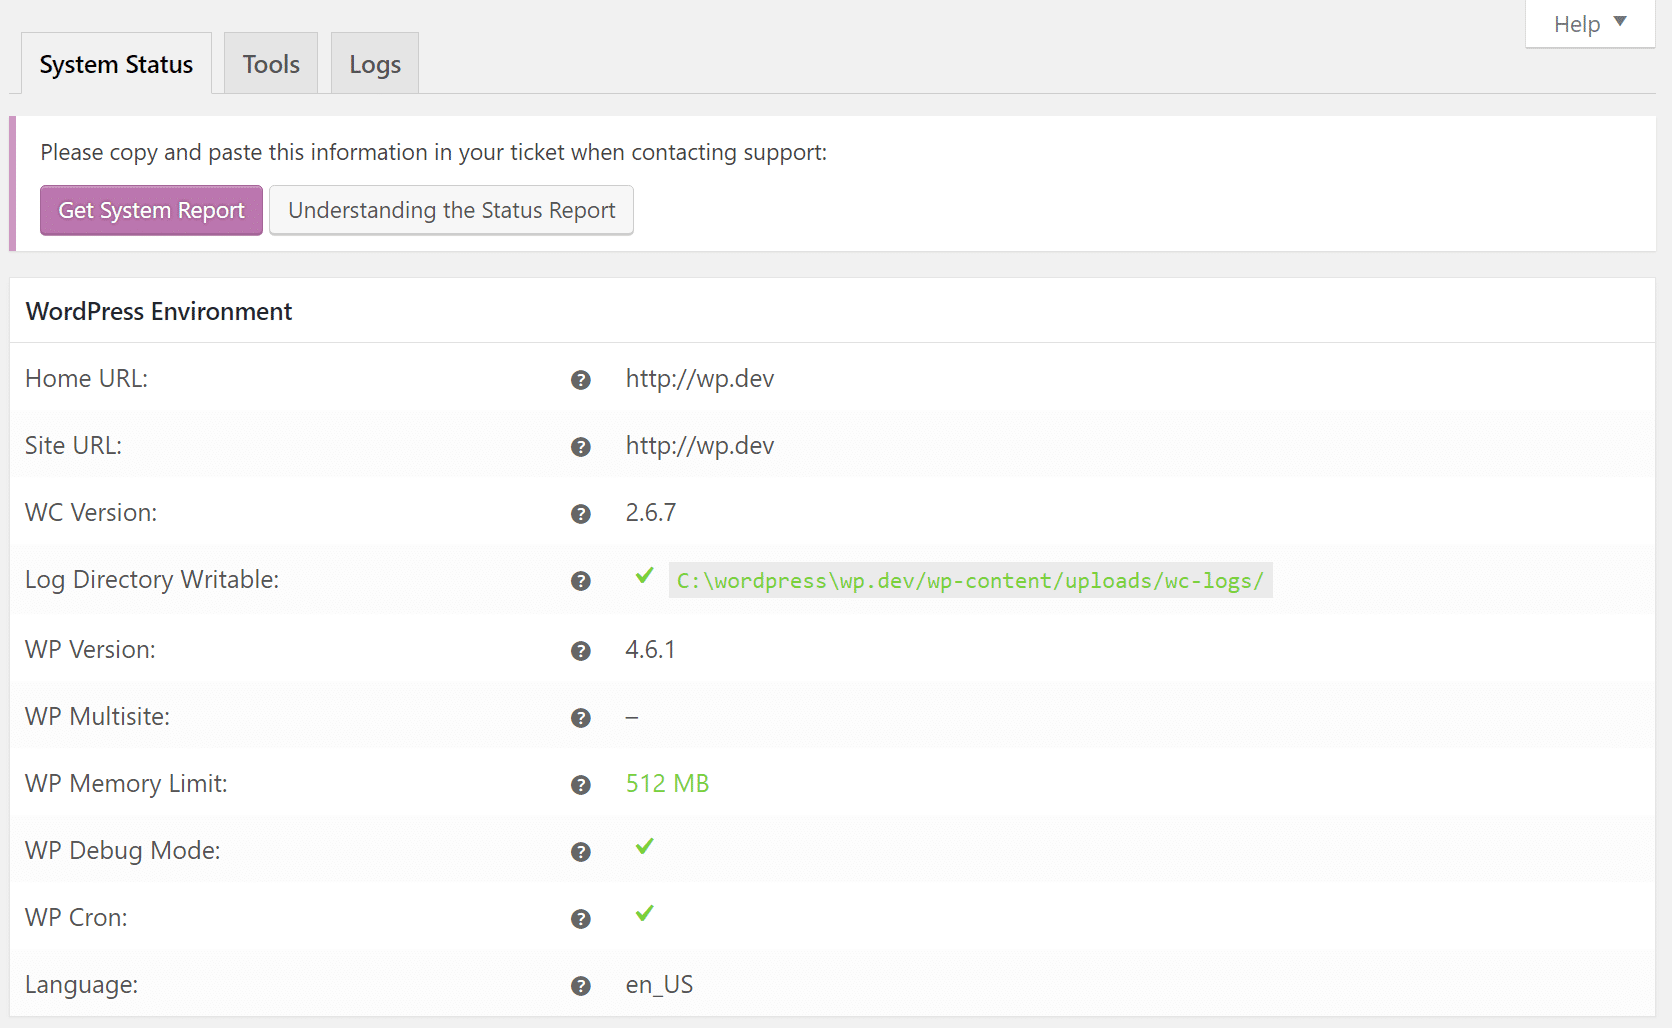Select the System Status tab
This screenshot has height=1028, width=1672.
point(116,64)
